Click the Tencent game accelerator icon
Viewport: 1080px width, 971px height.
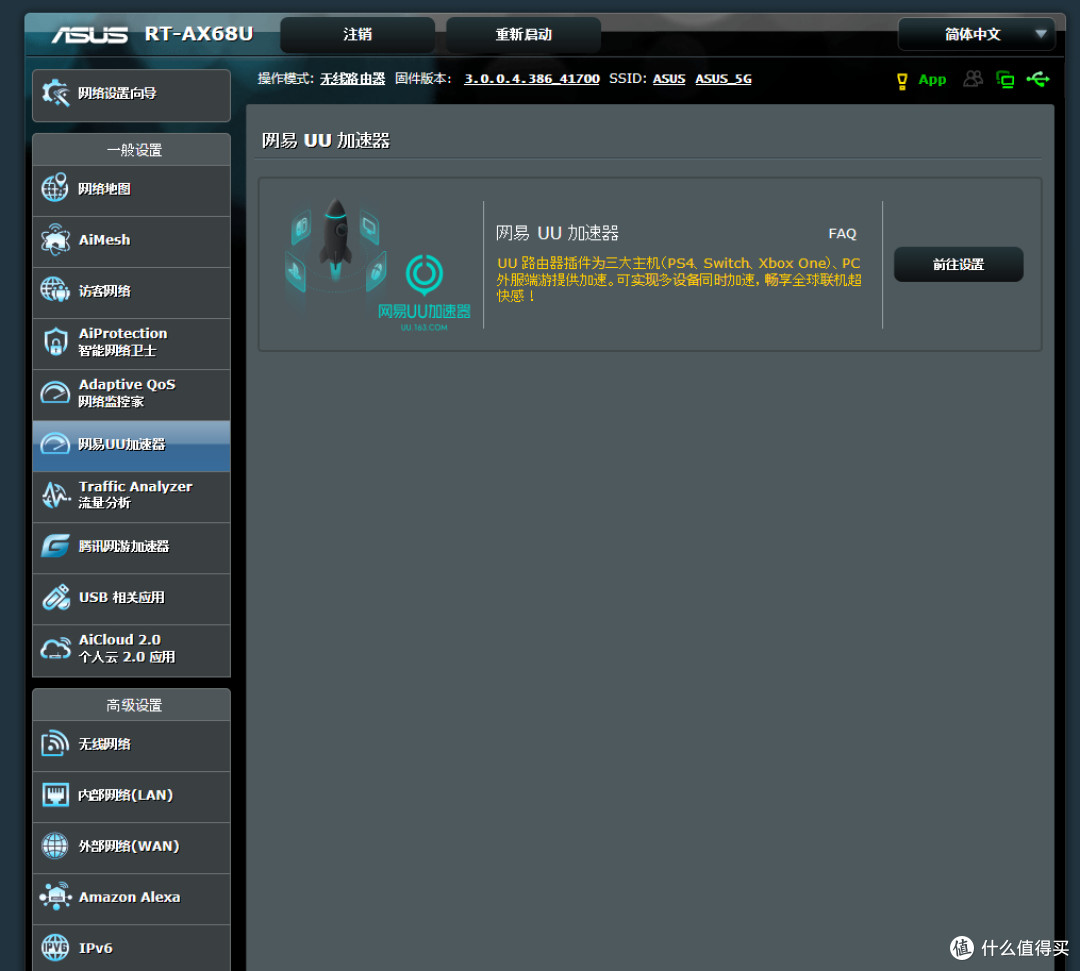55,546
